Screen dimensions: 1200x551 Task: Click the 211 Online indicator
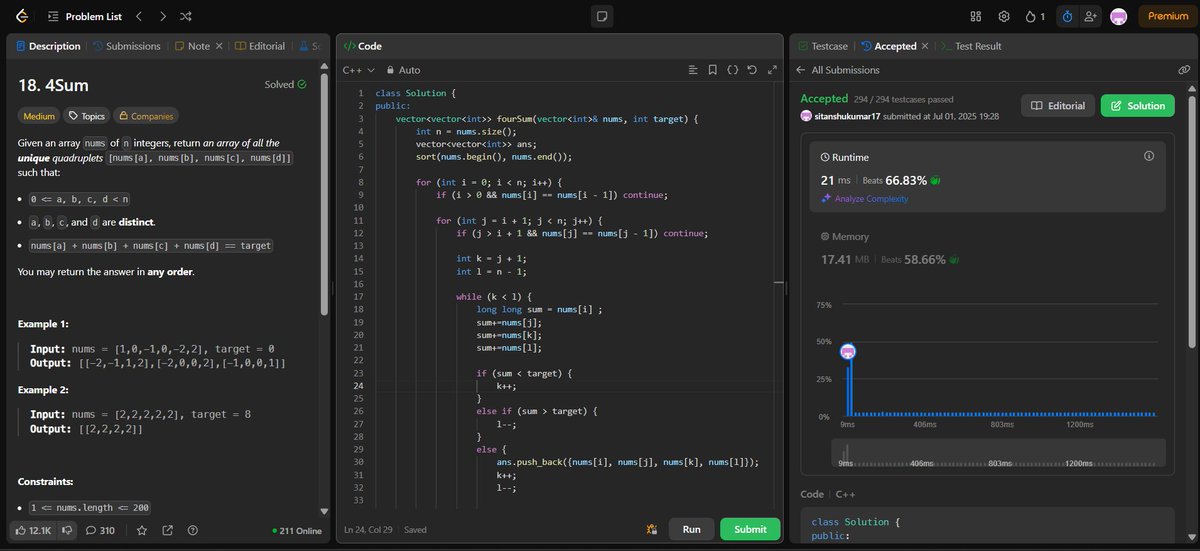(297, 530)
